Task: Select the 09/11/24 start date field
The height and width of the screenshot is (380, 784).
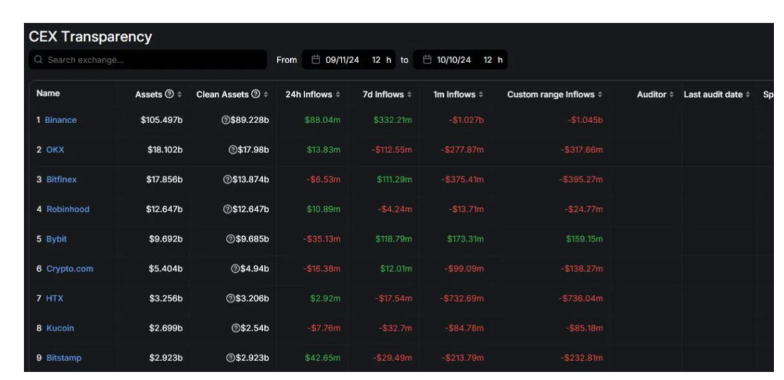Action: pyautogui.click(x=342, y=60)
